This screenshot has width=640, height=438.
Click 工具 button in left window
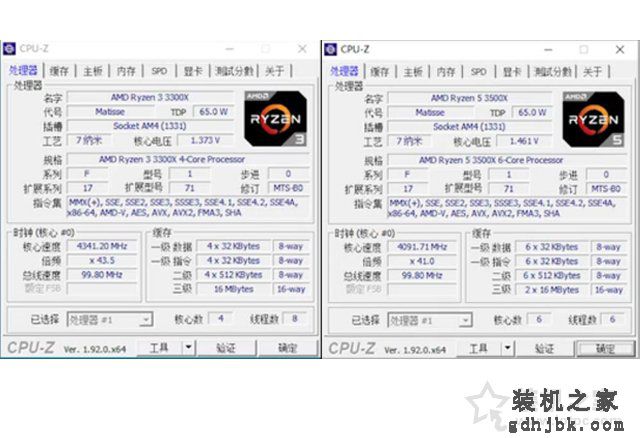point(159,348)
